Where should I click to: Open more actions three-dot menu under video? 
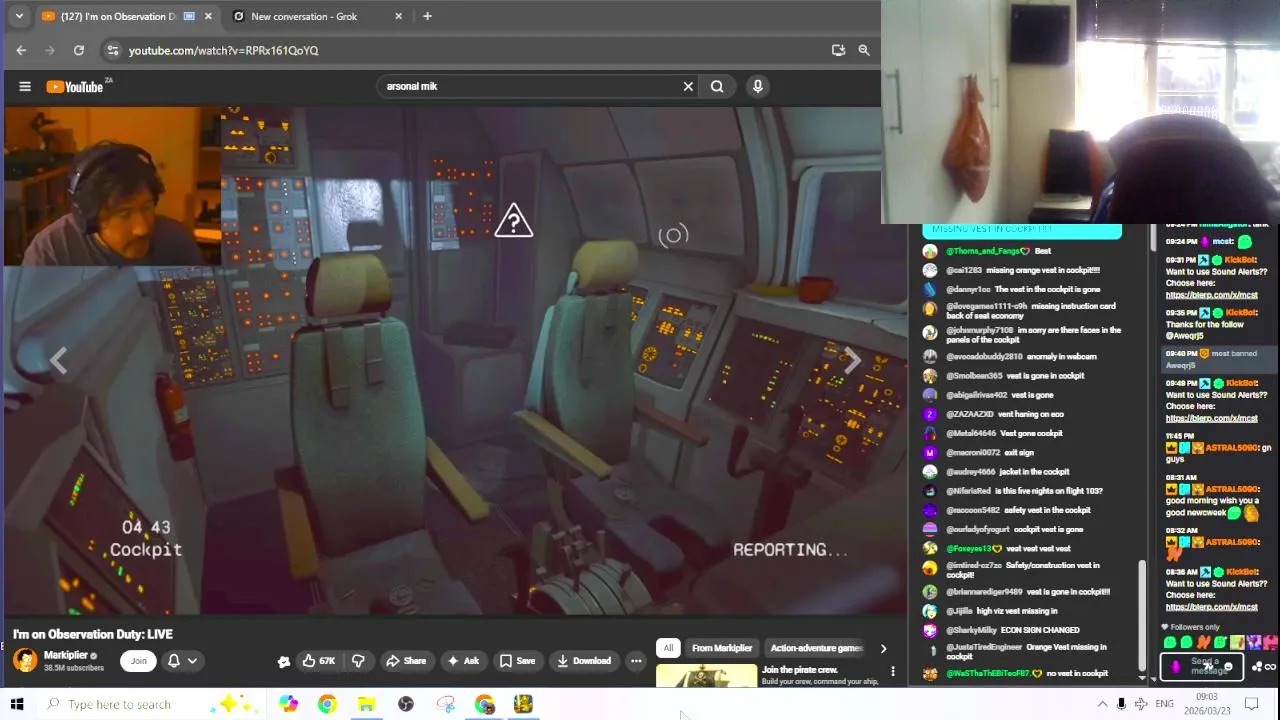(636, 661)
